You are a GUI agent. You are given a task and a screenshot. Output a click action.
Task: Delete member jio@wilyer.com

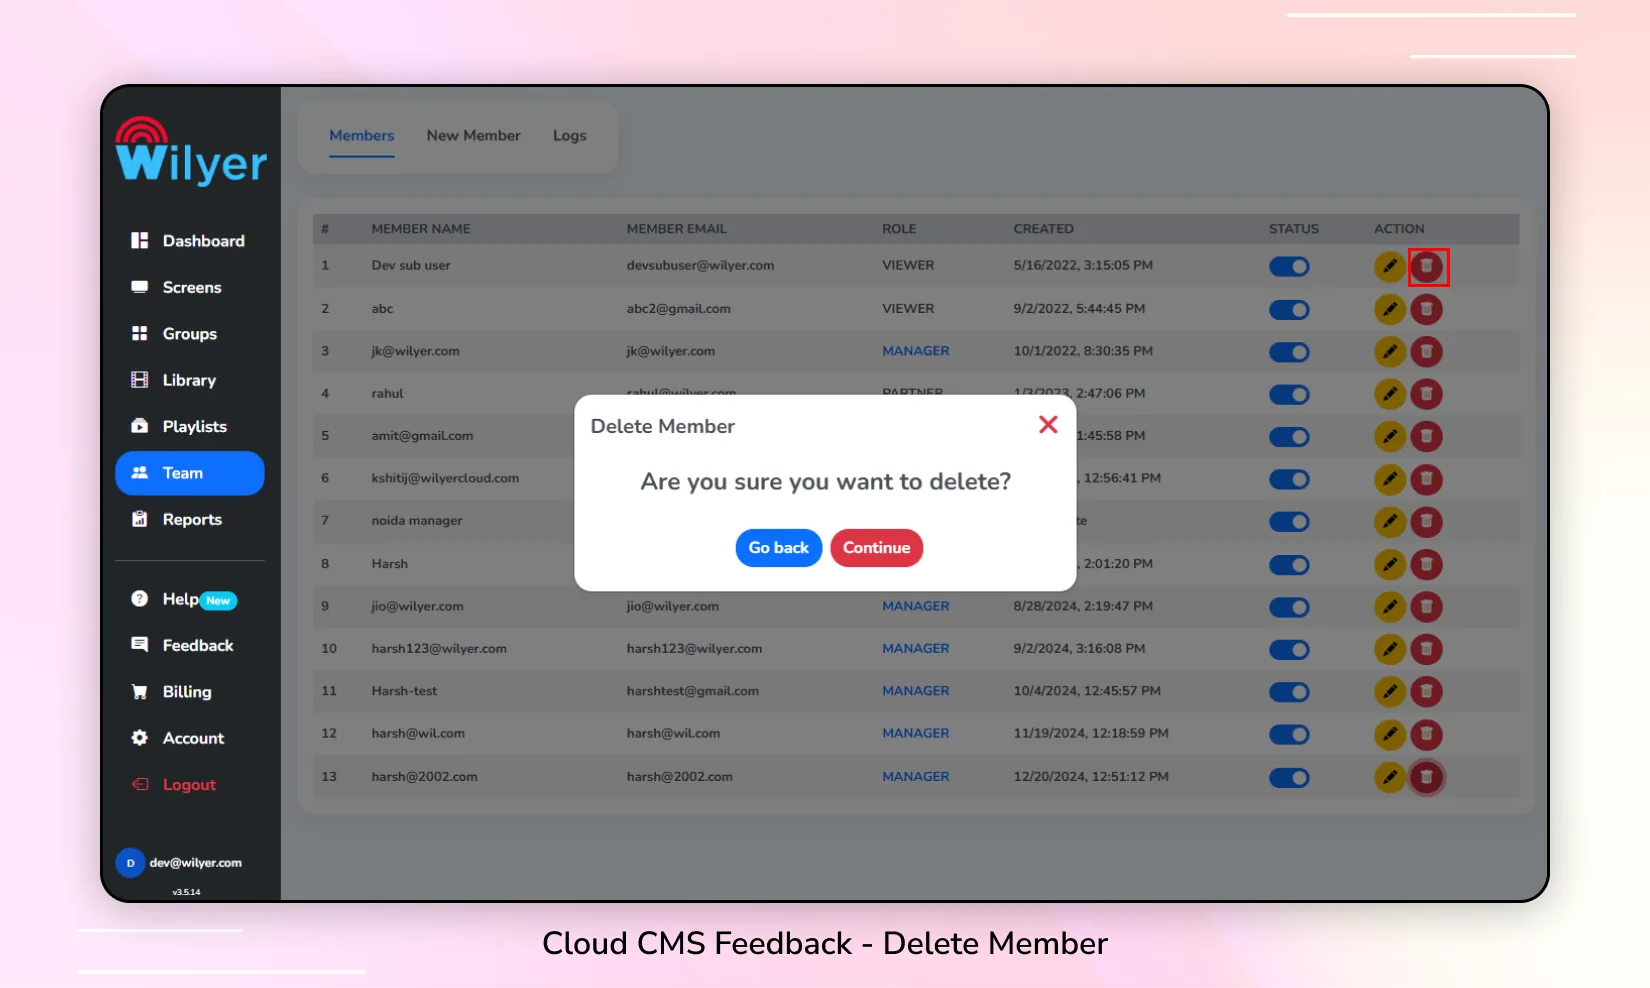(1427, 607)
